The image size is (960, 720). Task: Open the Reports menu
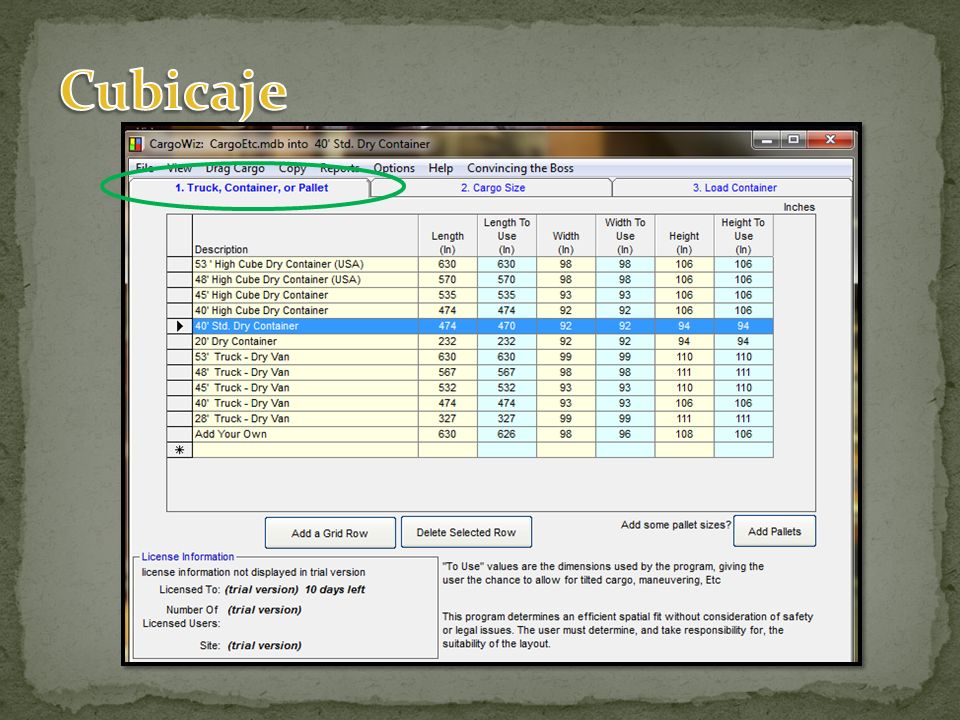coord(340,168)
